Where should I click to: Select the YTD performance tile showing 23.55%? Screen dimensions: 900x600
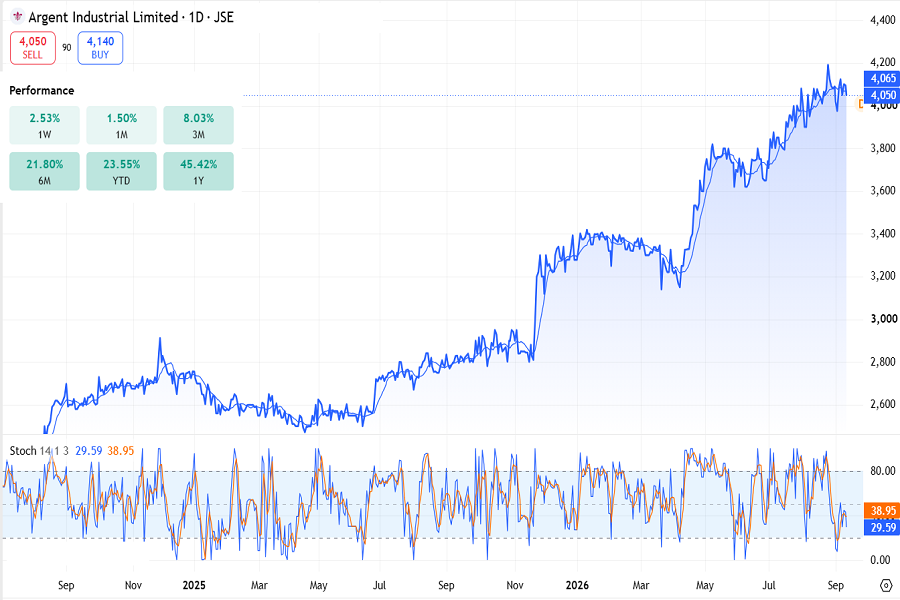(x=122, y=171)
